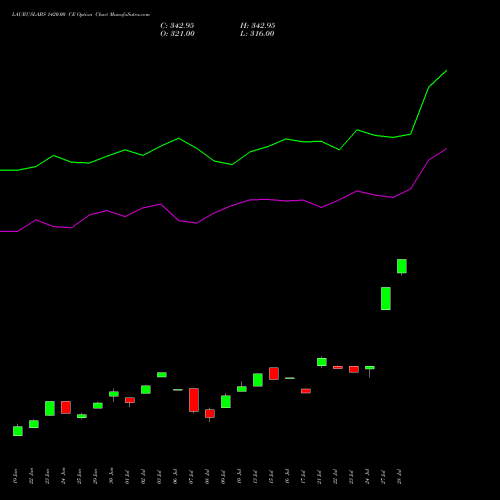Click the '07 Jul' date axis label

click(x=191, y=477)
